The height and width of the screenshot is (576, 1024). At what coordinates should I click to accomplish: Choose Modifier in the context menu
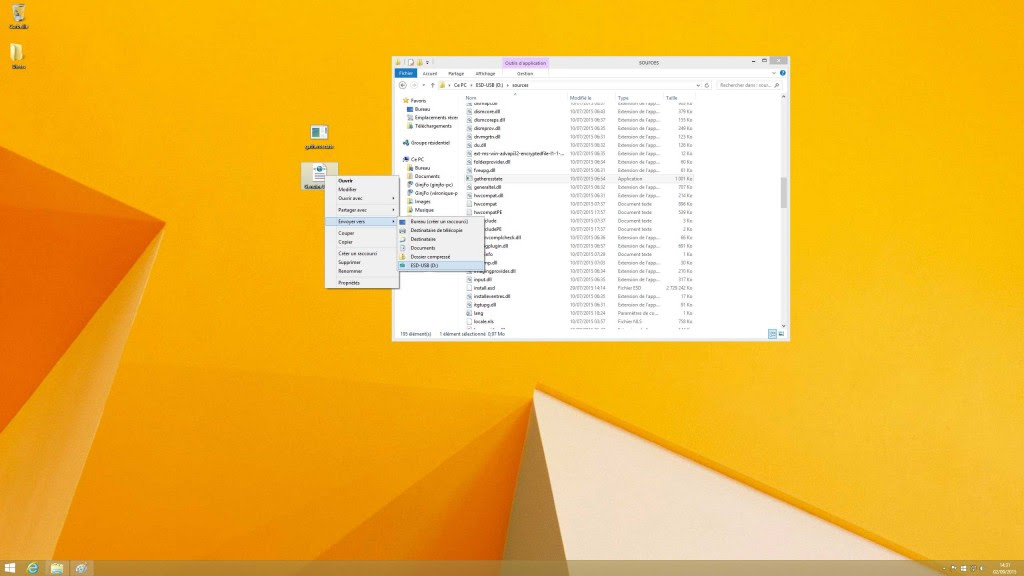click(x=362, y=189)
